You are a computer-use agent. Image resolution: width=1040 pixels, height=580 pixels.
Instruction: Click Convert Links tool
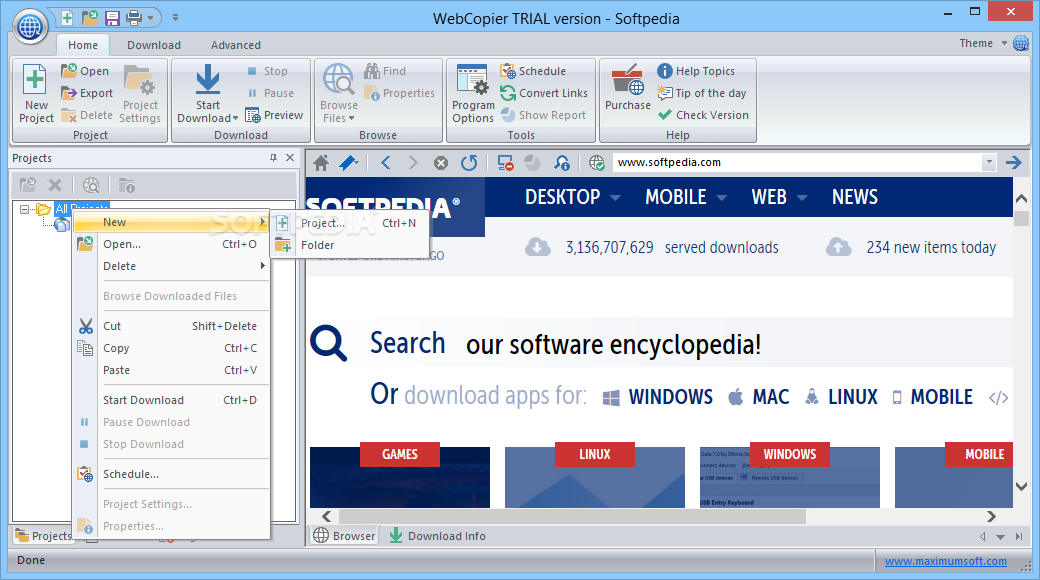click(544, 93)
